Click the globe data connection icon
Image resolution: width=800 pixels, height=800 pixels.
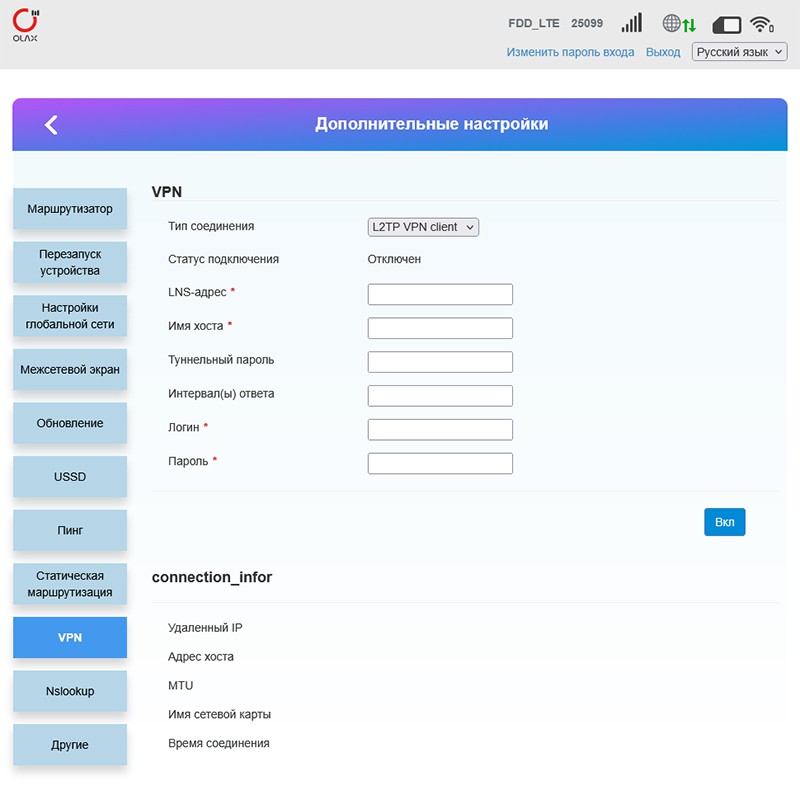[678, 24]
